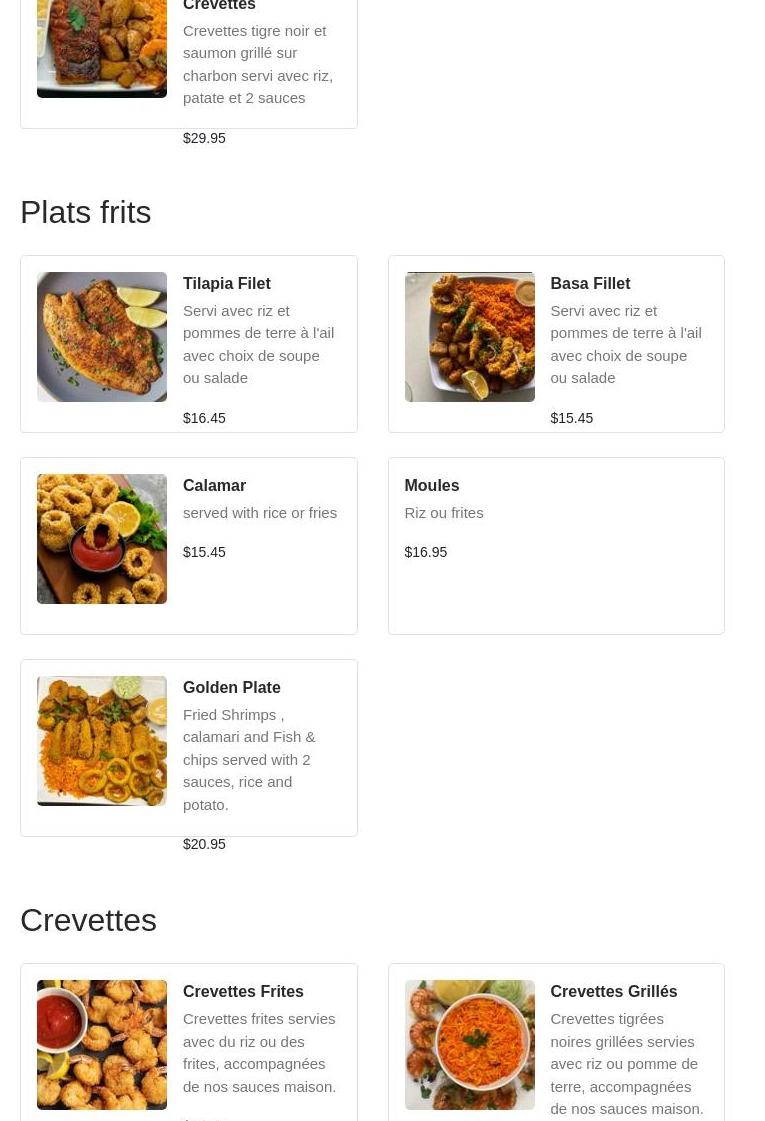The image size is (765, 1121).
Task: Click the $20.95 Golden Plate price
Action: pos(204,844)
